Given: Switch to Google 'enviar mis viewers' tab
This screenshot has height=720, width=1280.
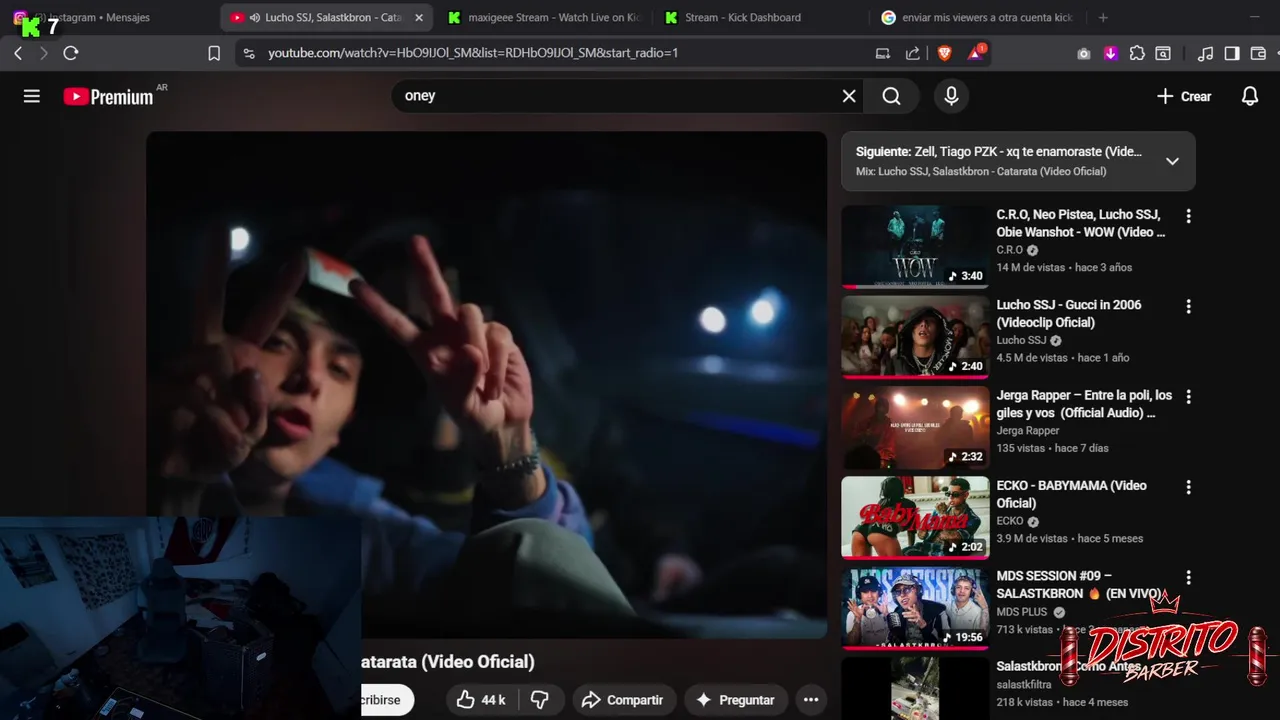Looking at the screenshot, I should (976, 17).
